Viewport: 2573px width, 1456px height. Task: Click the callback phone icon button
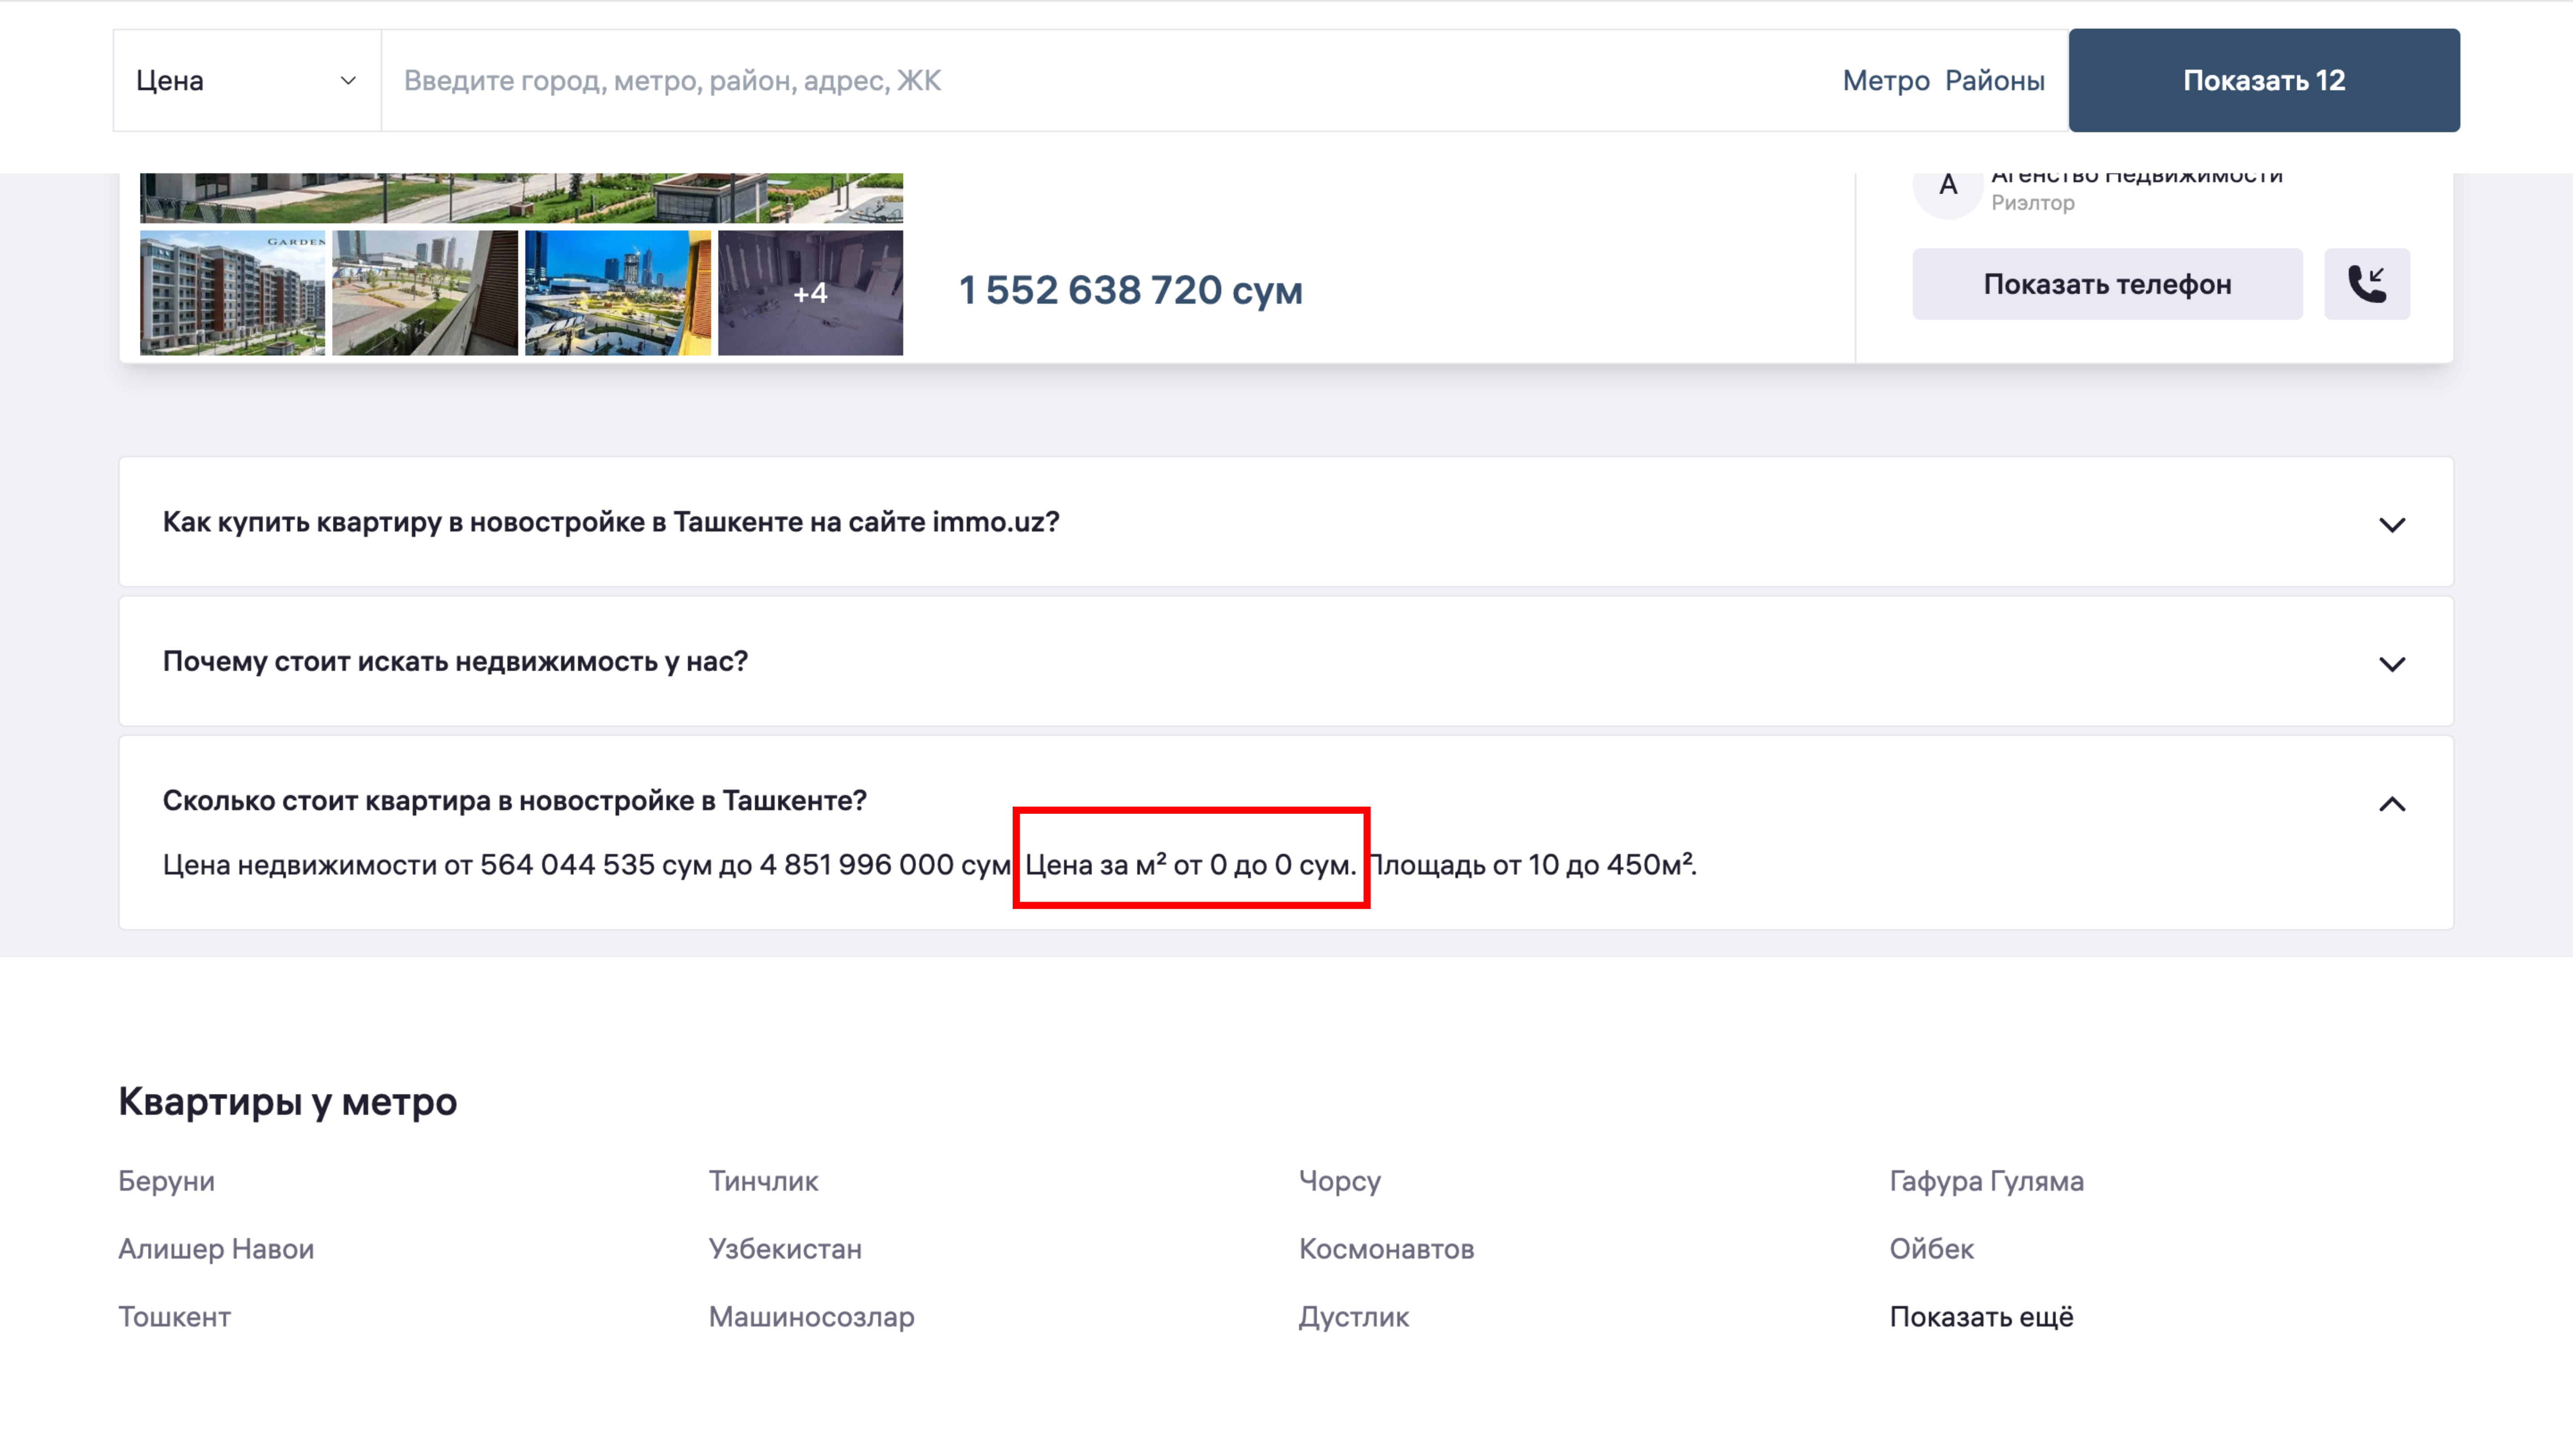(x=2366, y=284)
